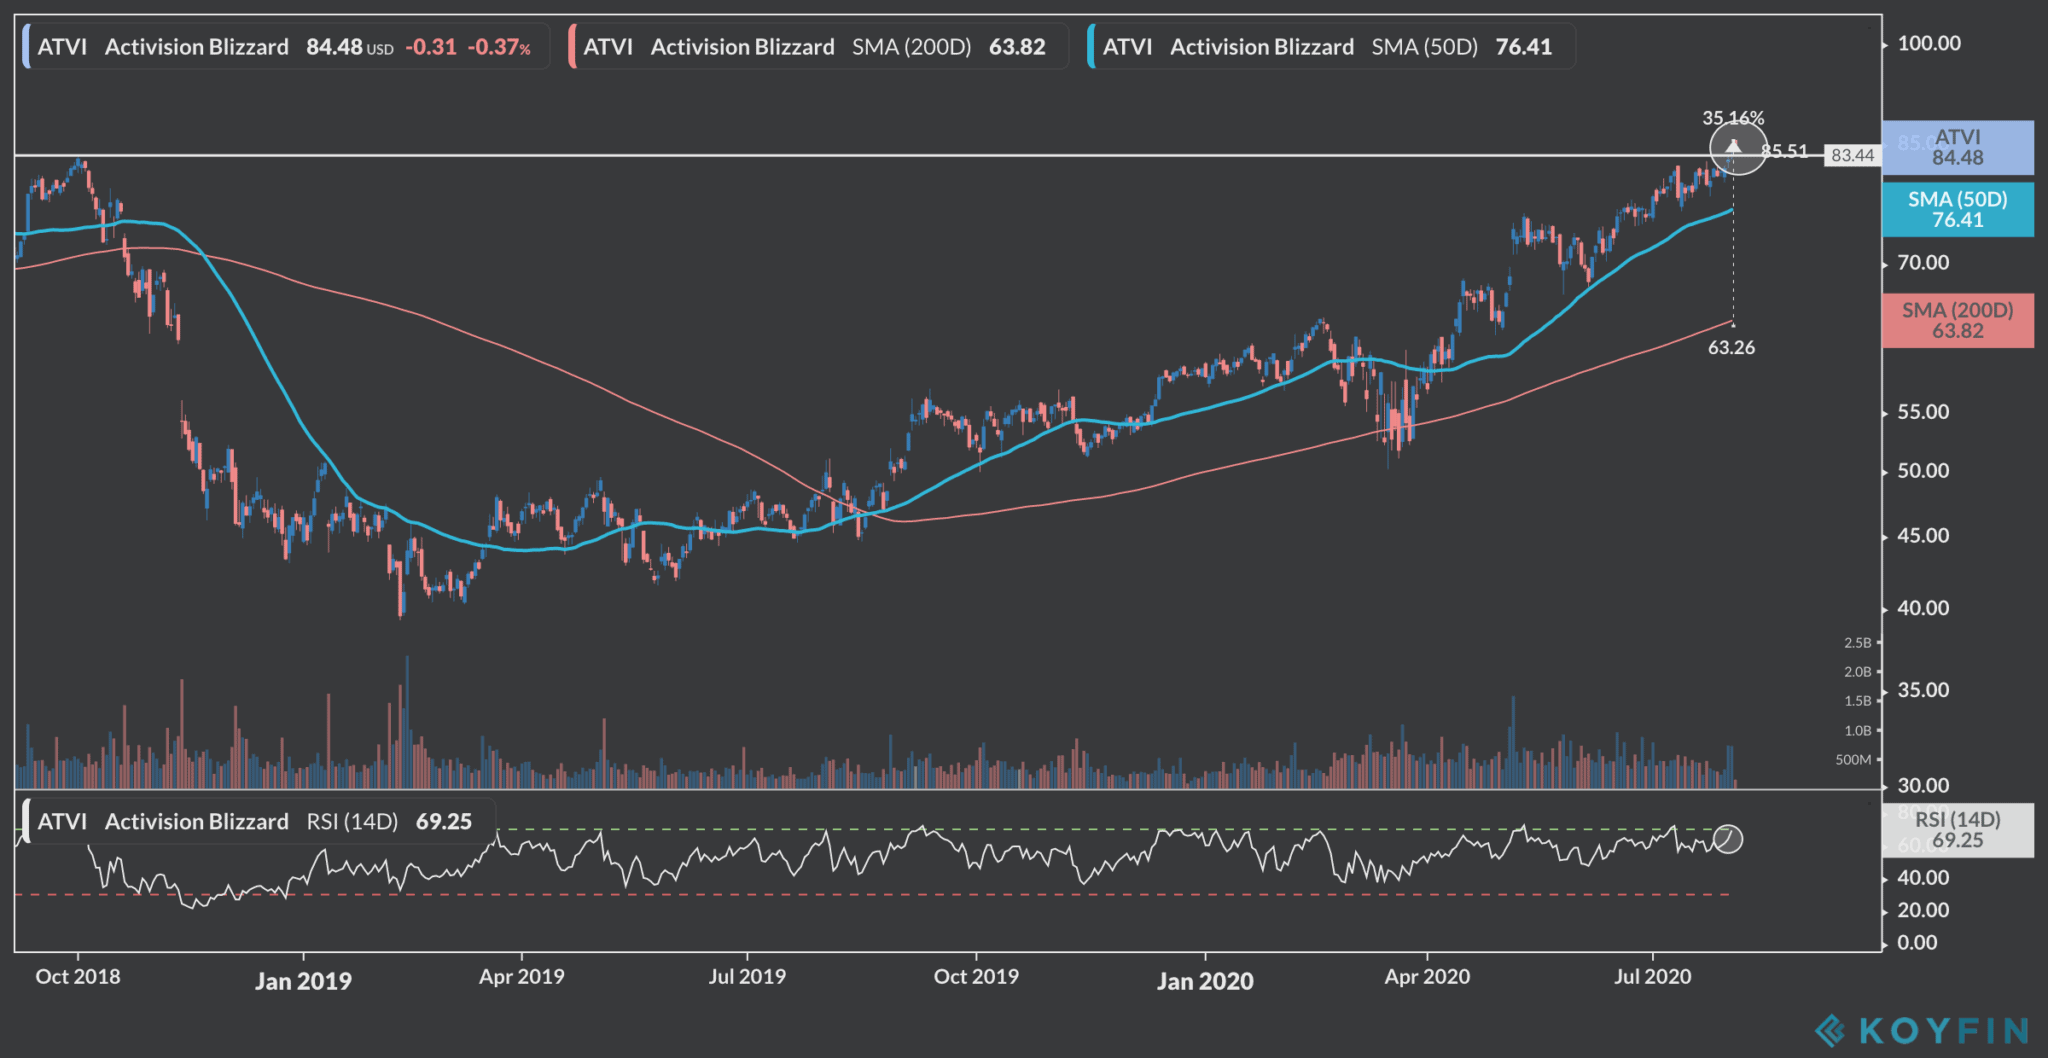Click the SMA (200D) 63.82 axis tag
This screenshot has height=1058, width=2048.
point(1957,321)
